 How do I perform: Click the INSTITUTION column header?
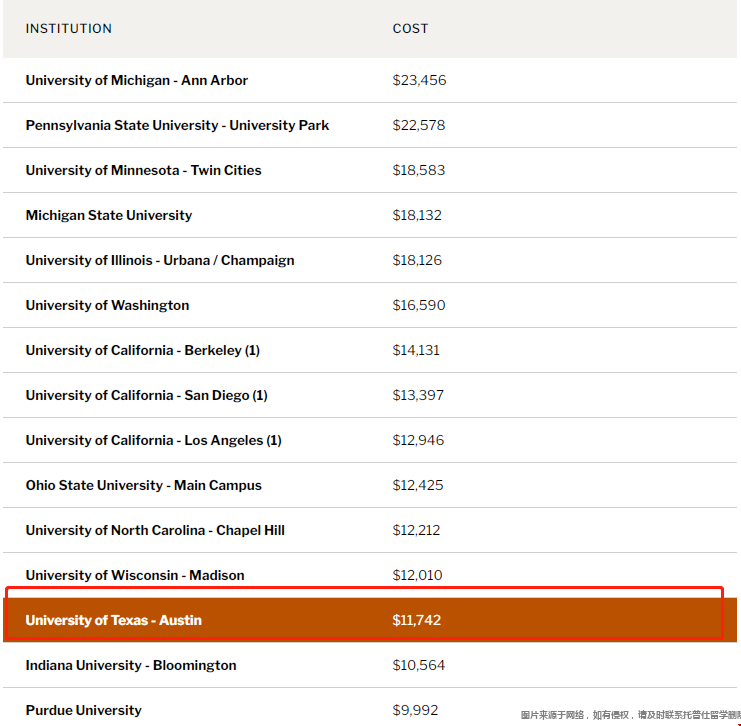69,29
